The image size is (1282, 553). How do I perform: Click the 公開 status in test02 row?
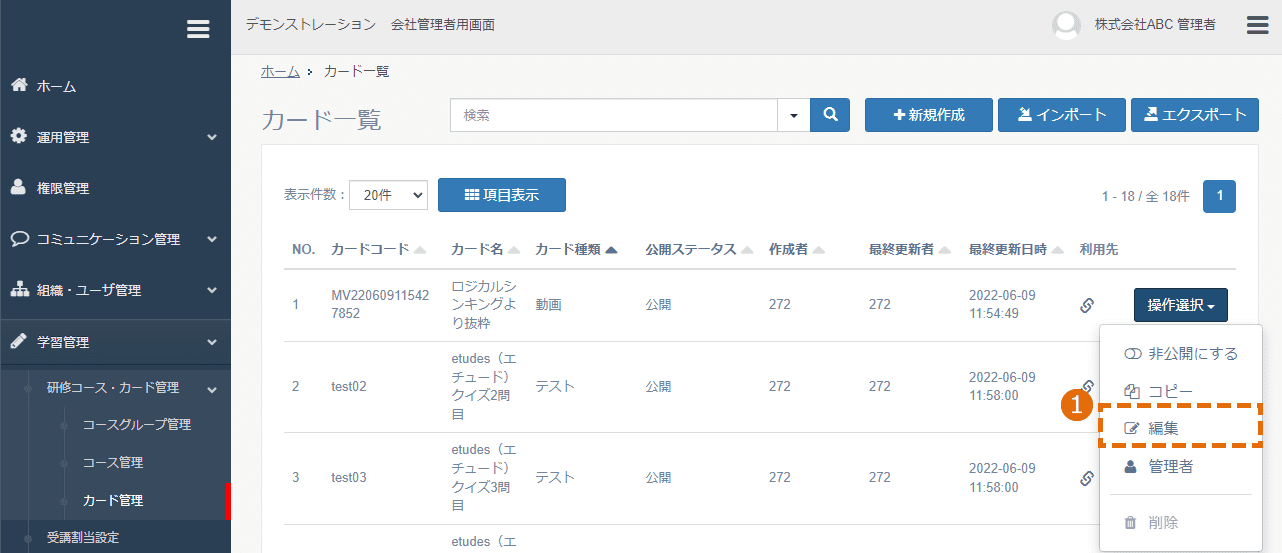tap(658, 387)
